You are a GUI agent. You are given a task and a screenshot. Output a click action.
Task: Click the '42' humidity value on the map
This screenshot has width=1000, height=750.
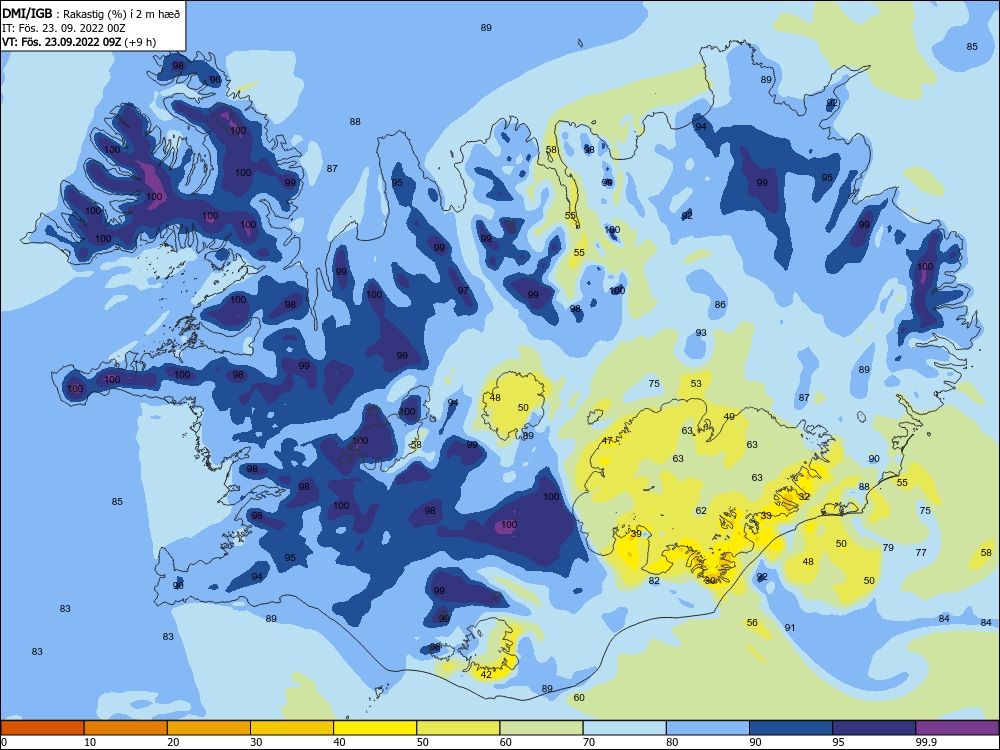tap(486, 675)
